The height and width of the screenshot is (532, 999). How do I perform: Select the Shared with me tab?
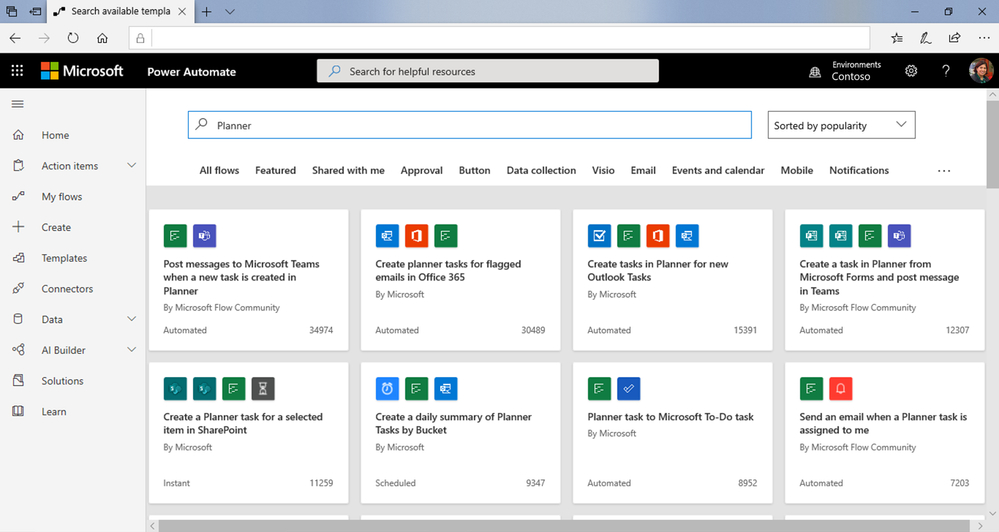coord(348,170)
